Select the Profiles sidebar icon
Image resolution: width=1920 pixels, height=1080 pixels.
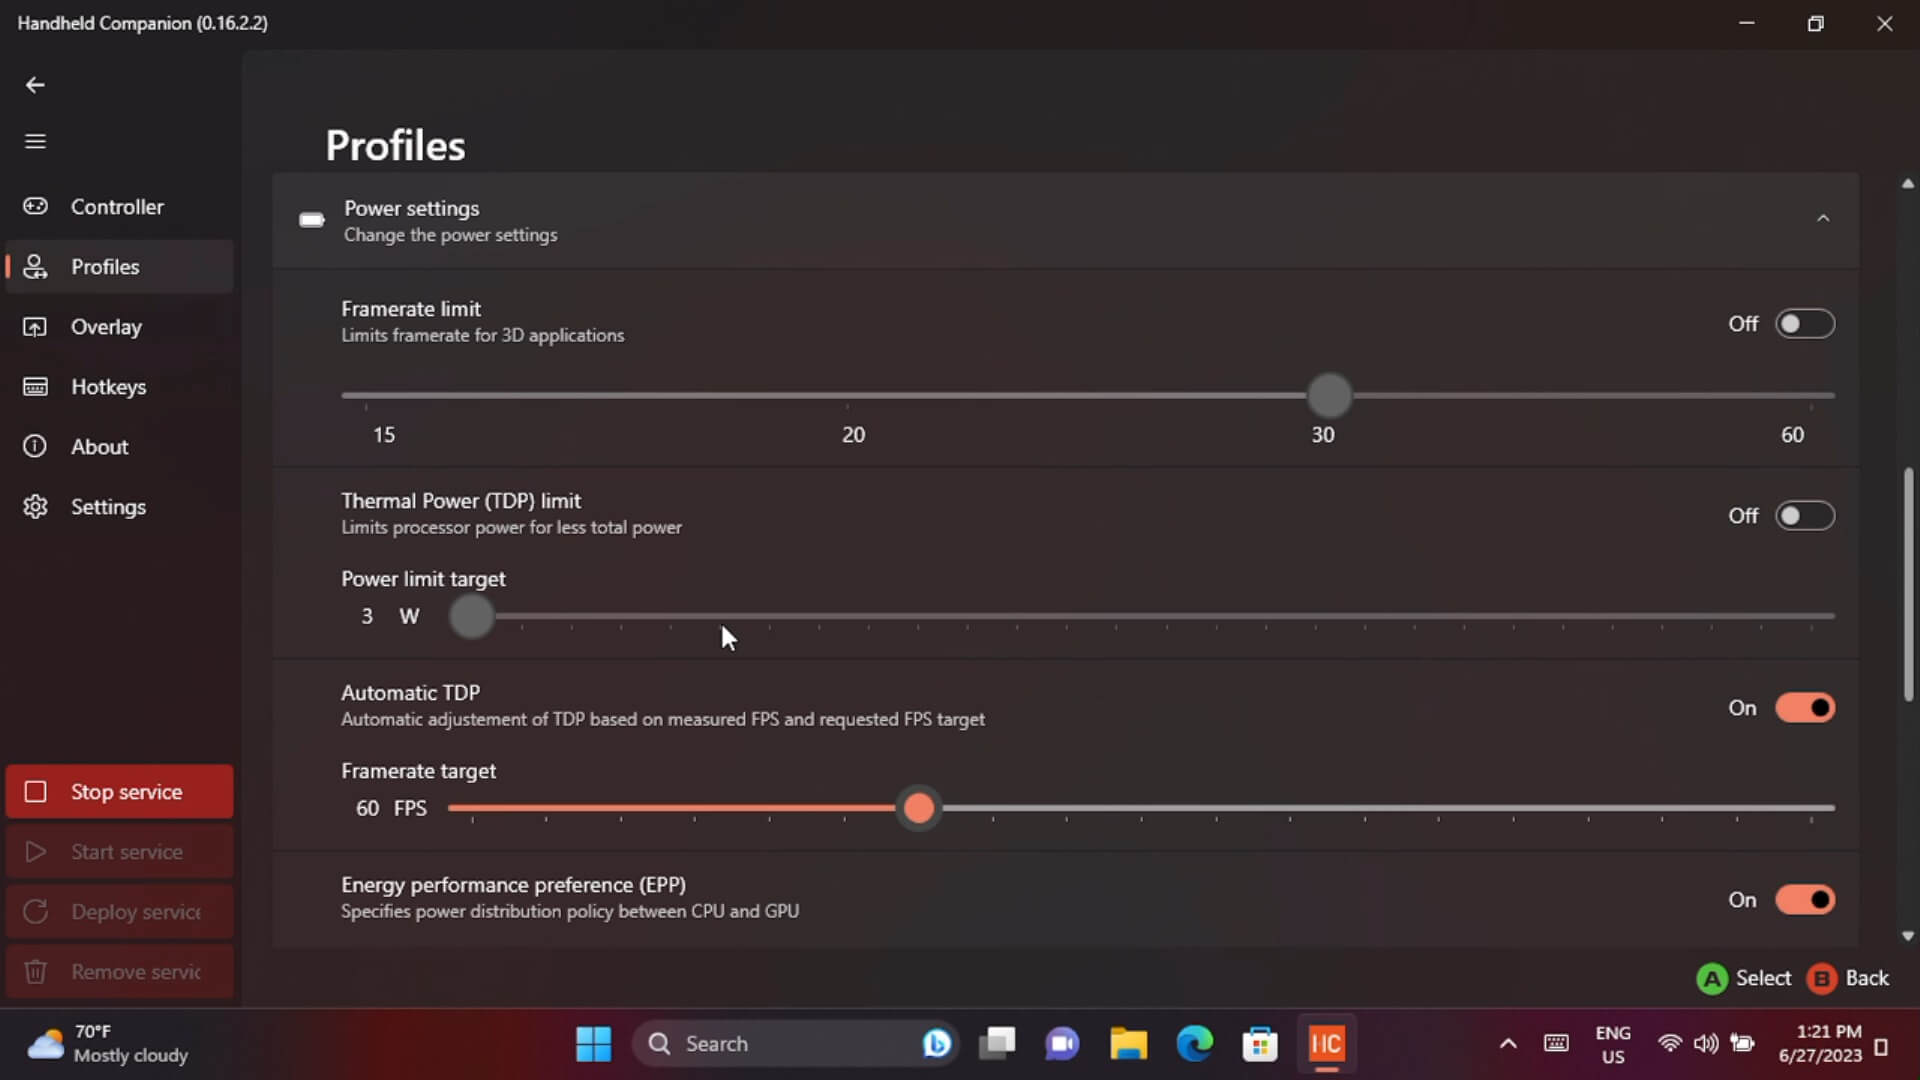[x=36, y=266]
